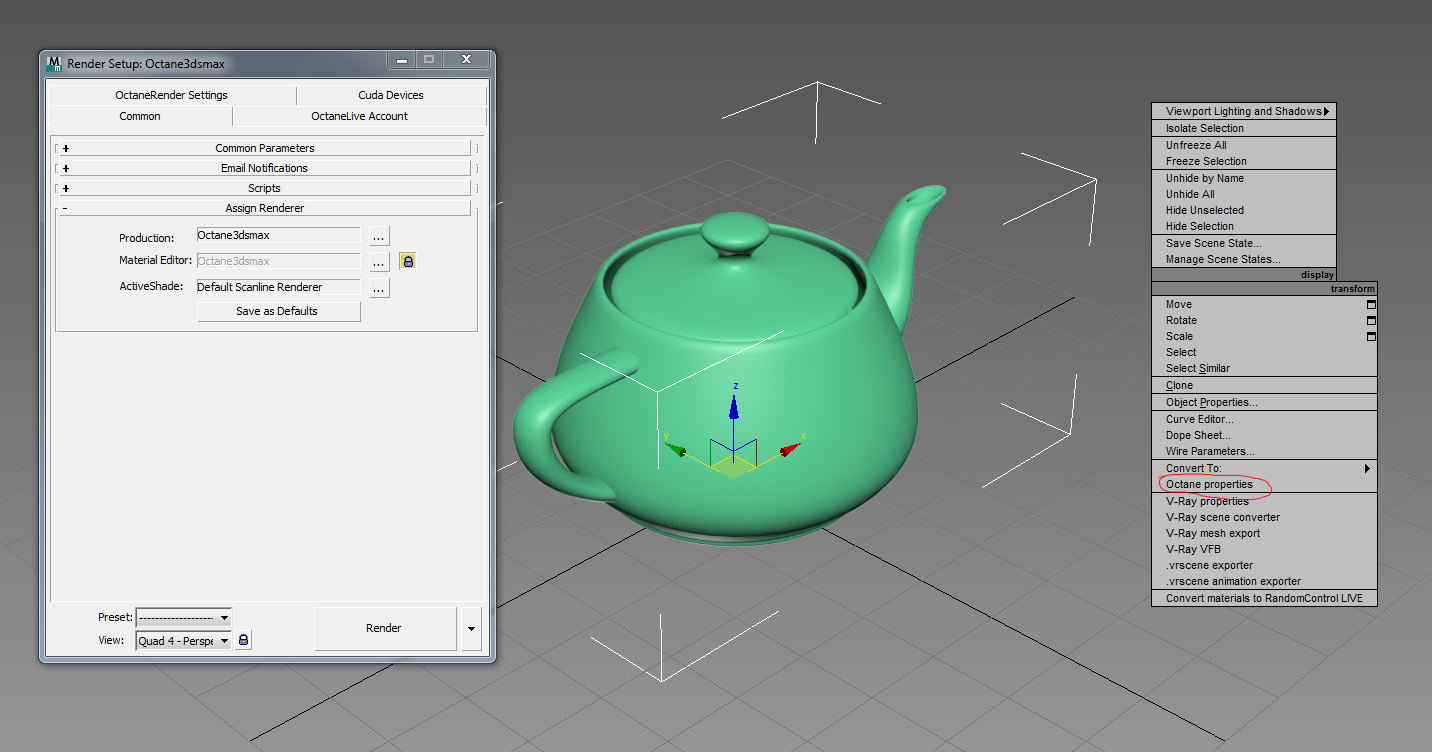Launch V-Ray scene converter
Viewport: 1432px width, 752px height.
point(1264,517)
